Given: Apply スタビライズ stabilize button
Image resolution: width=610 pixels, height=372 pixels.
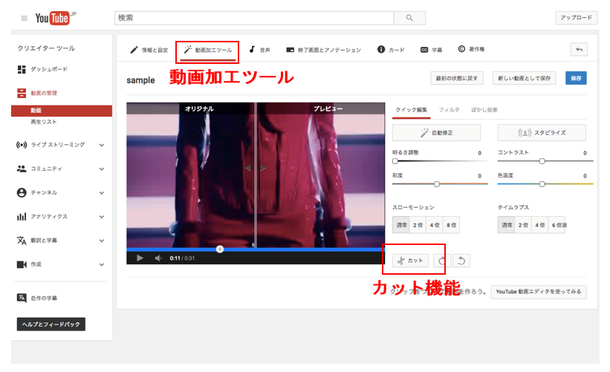Looking at the screenshot, I should [x=542, y=133].
